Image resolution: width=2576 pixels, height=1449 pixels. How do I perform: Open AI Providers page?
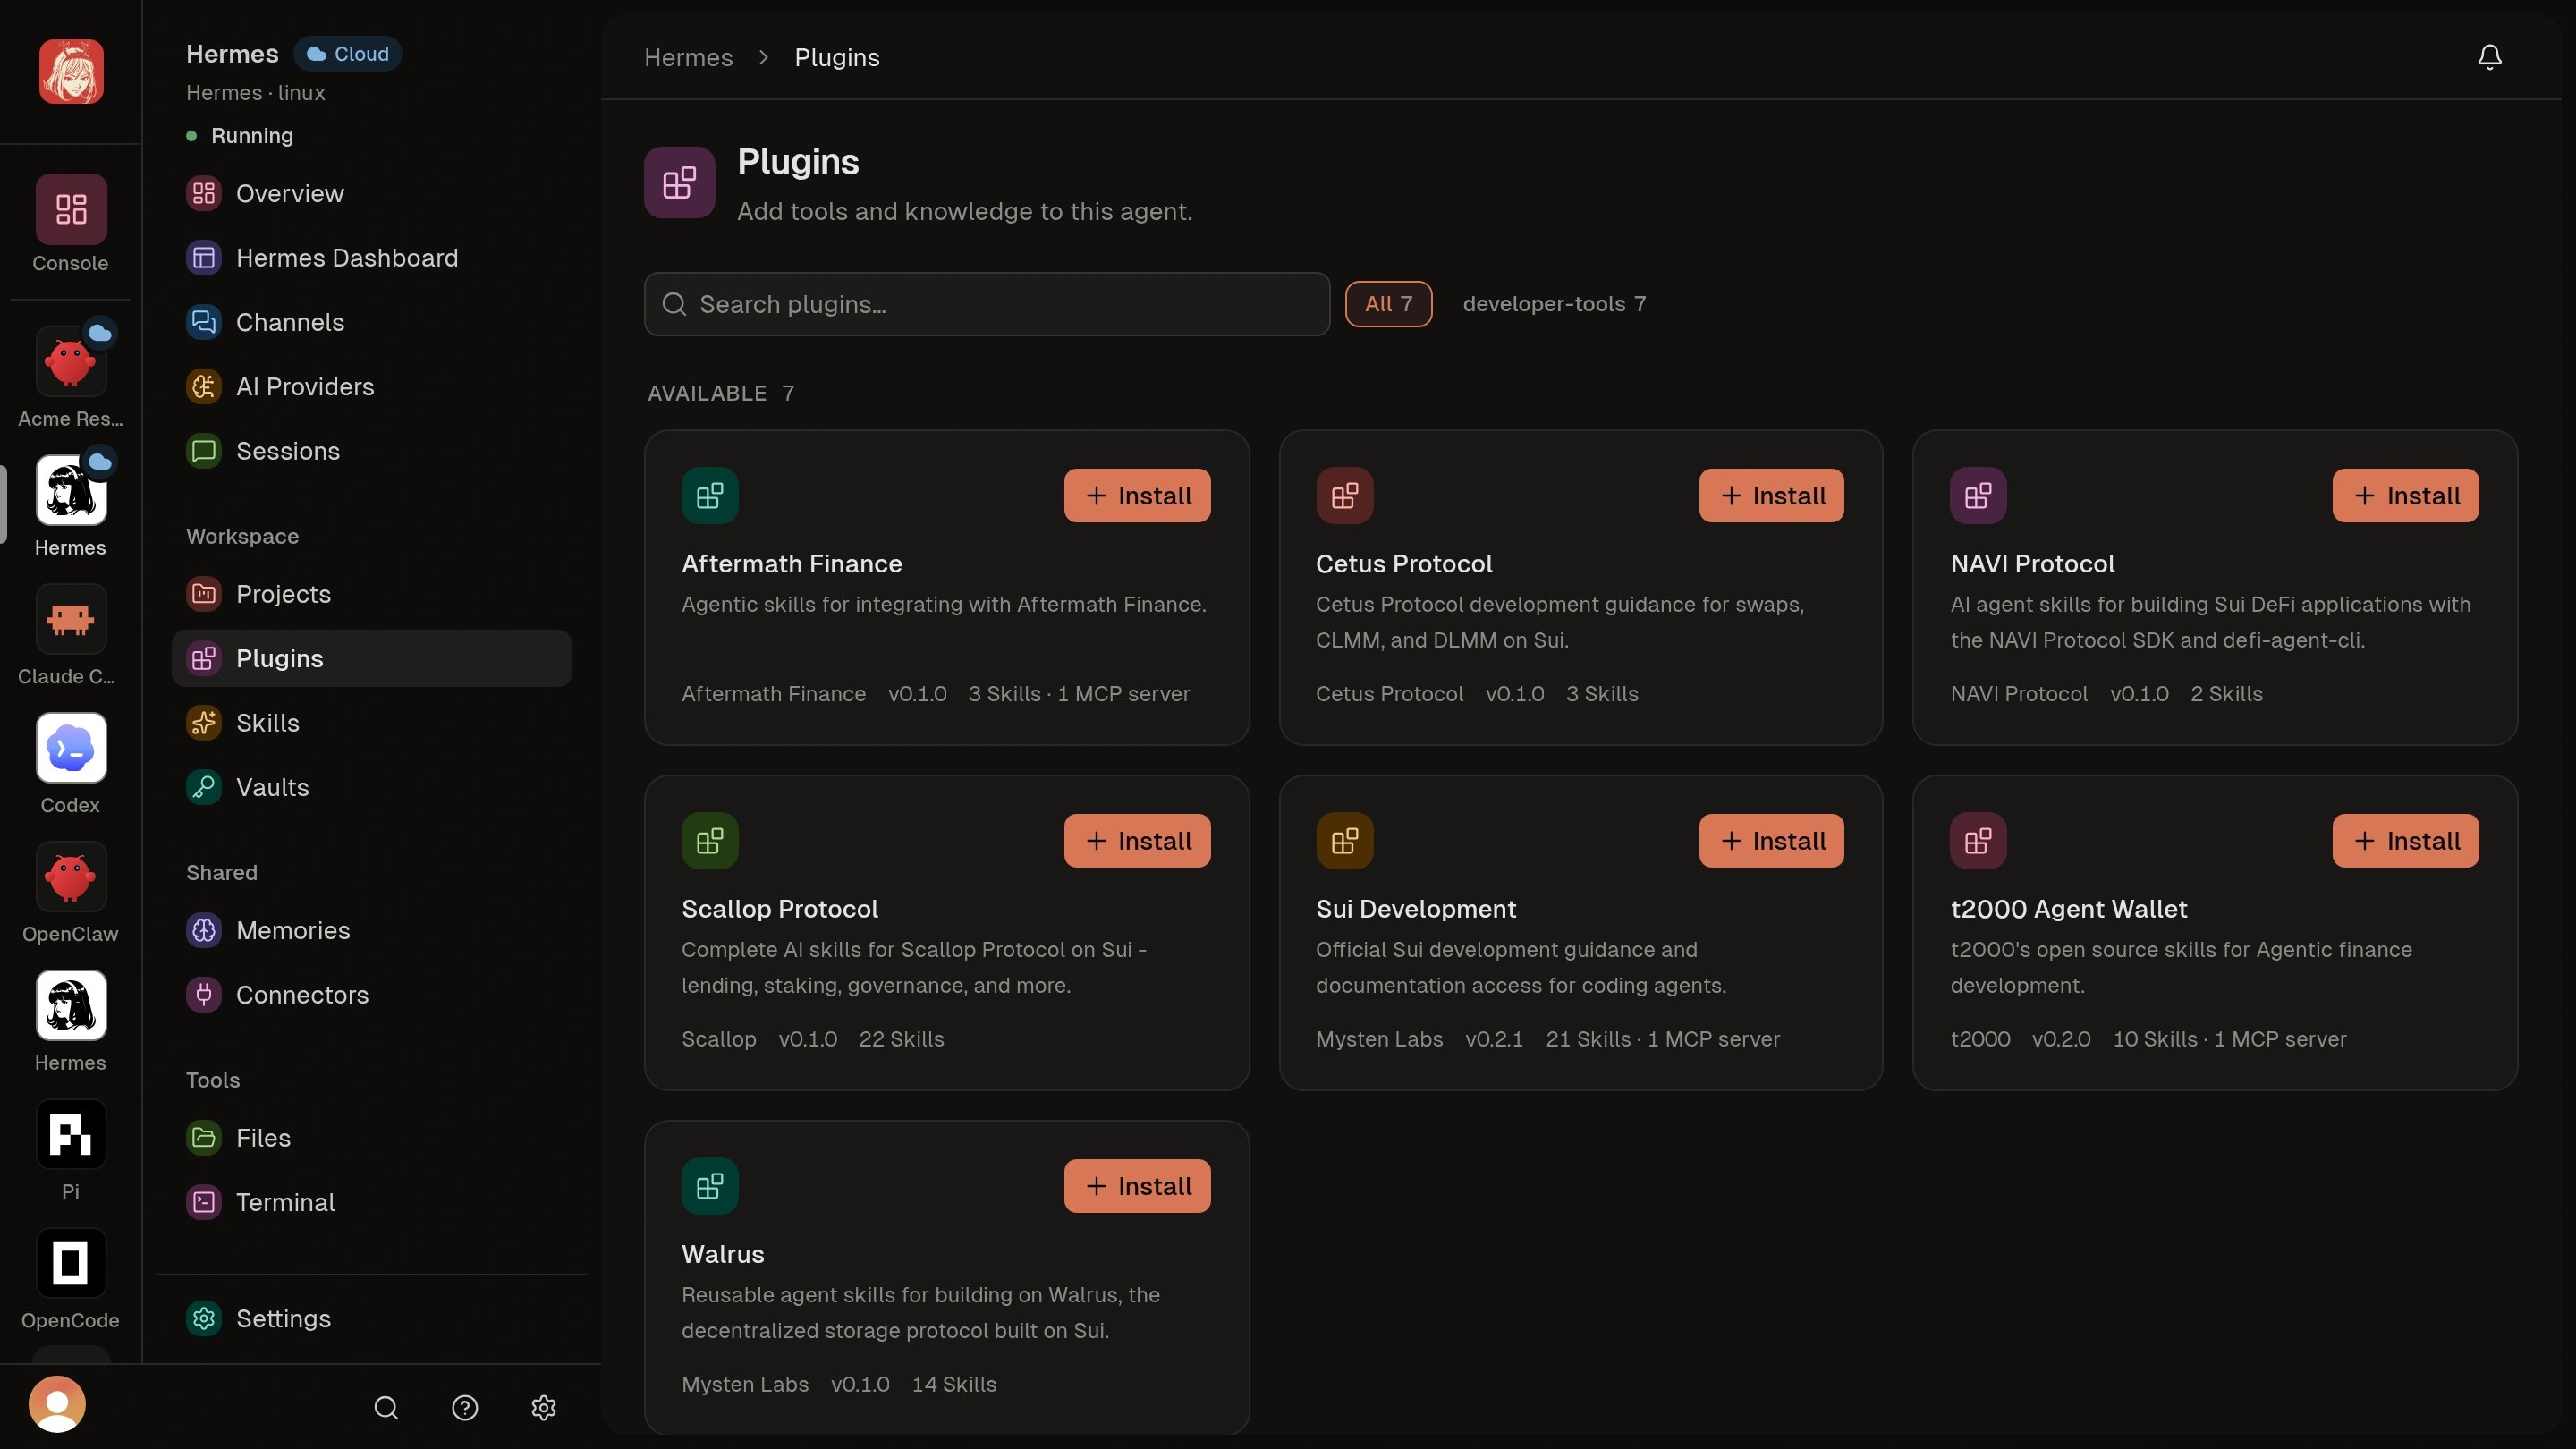point(372,387)
